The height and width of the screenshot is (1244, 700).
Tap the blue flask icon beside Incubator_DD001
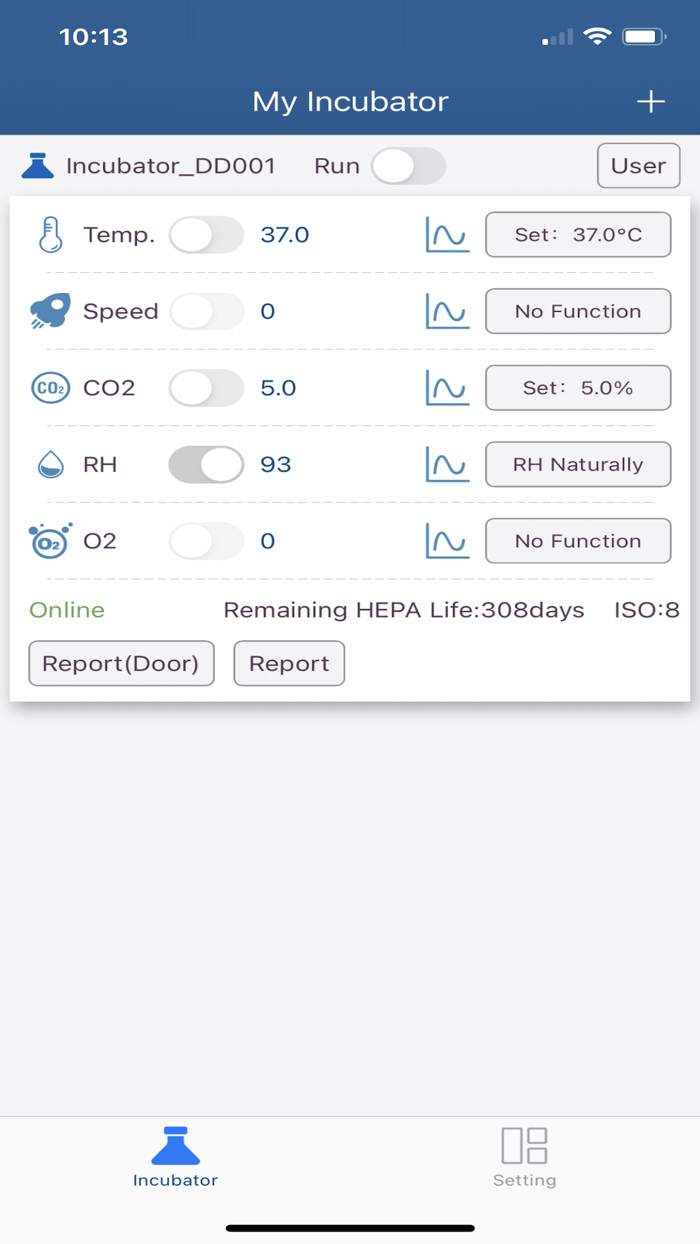pos(38,166)
